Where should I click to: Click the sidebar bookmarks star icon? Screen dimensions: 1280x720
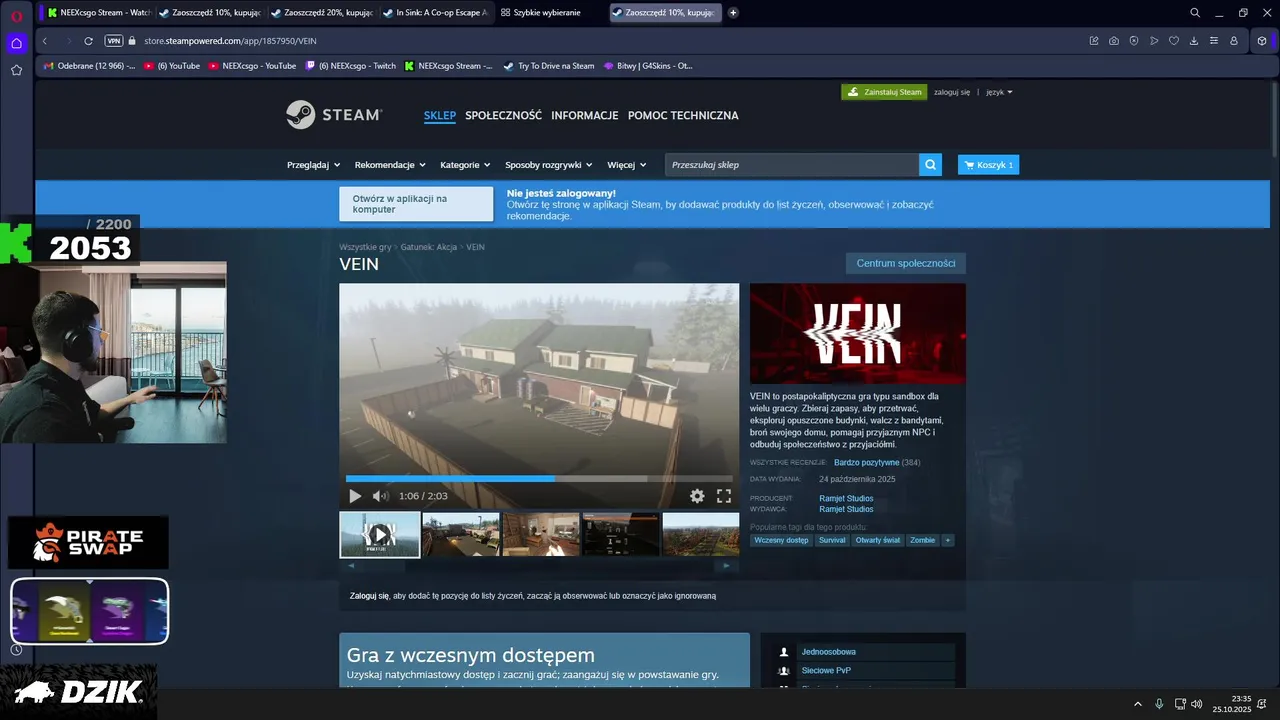(16, 70)
